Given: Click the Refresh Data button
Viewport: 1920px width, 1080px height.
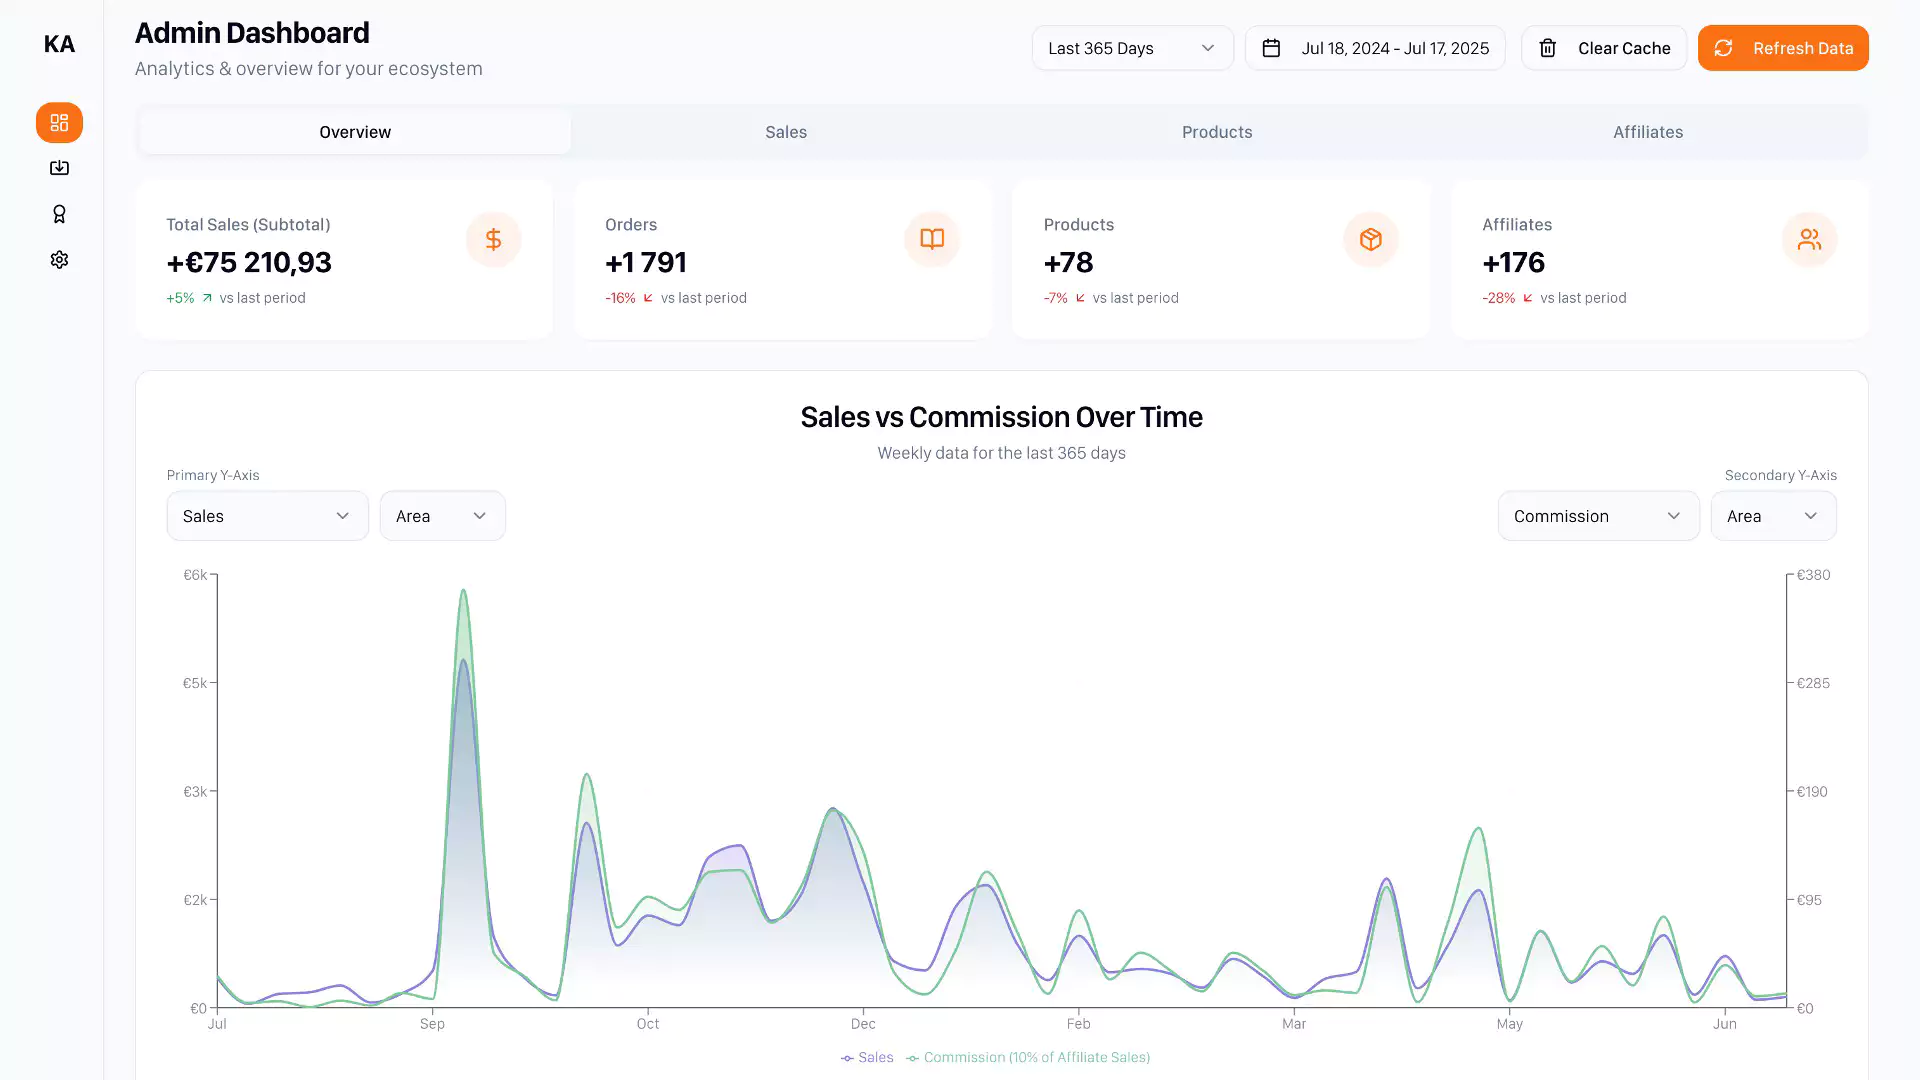Looking at the screenshot, I should (1782, 48).
